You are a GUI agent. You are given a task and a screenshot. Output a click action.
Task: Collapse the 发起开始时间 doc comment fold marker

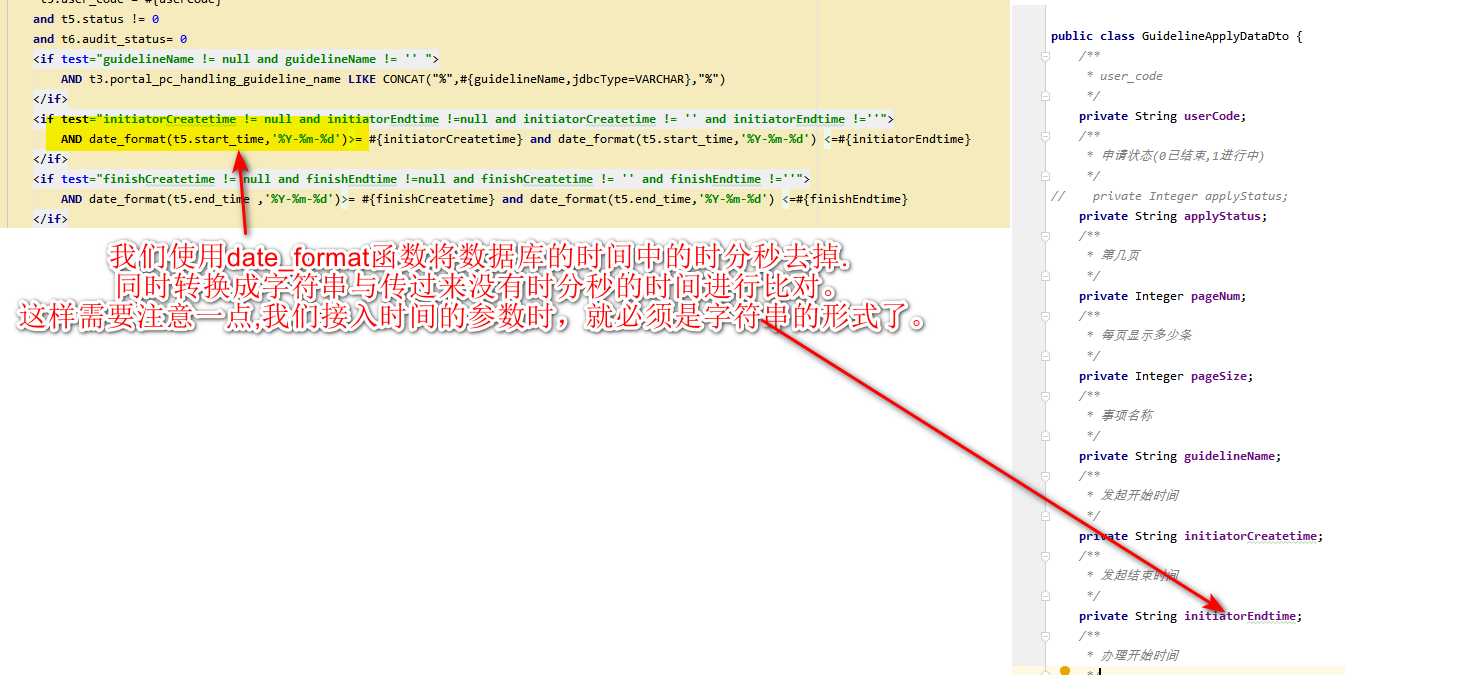pyautogui.click(x=1045, y=476)
